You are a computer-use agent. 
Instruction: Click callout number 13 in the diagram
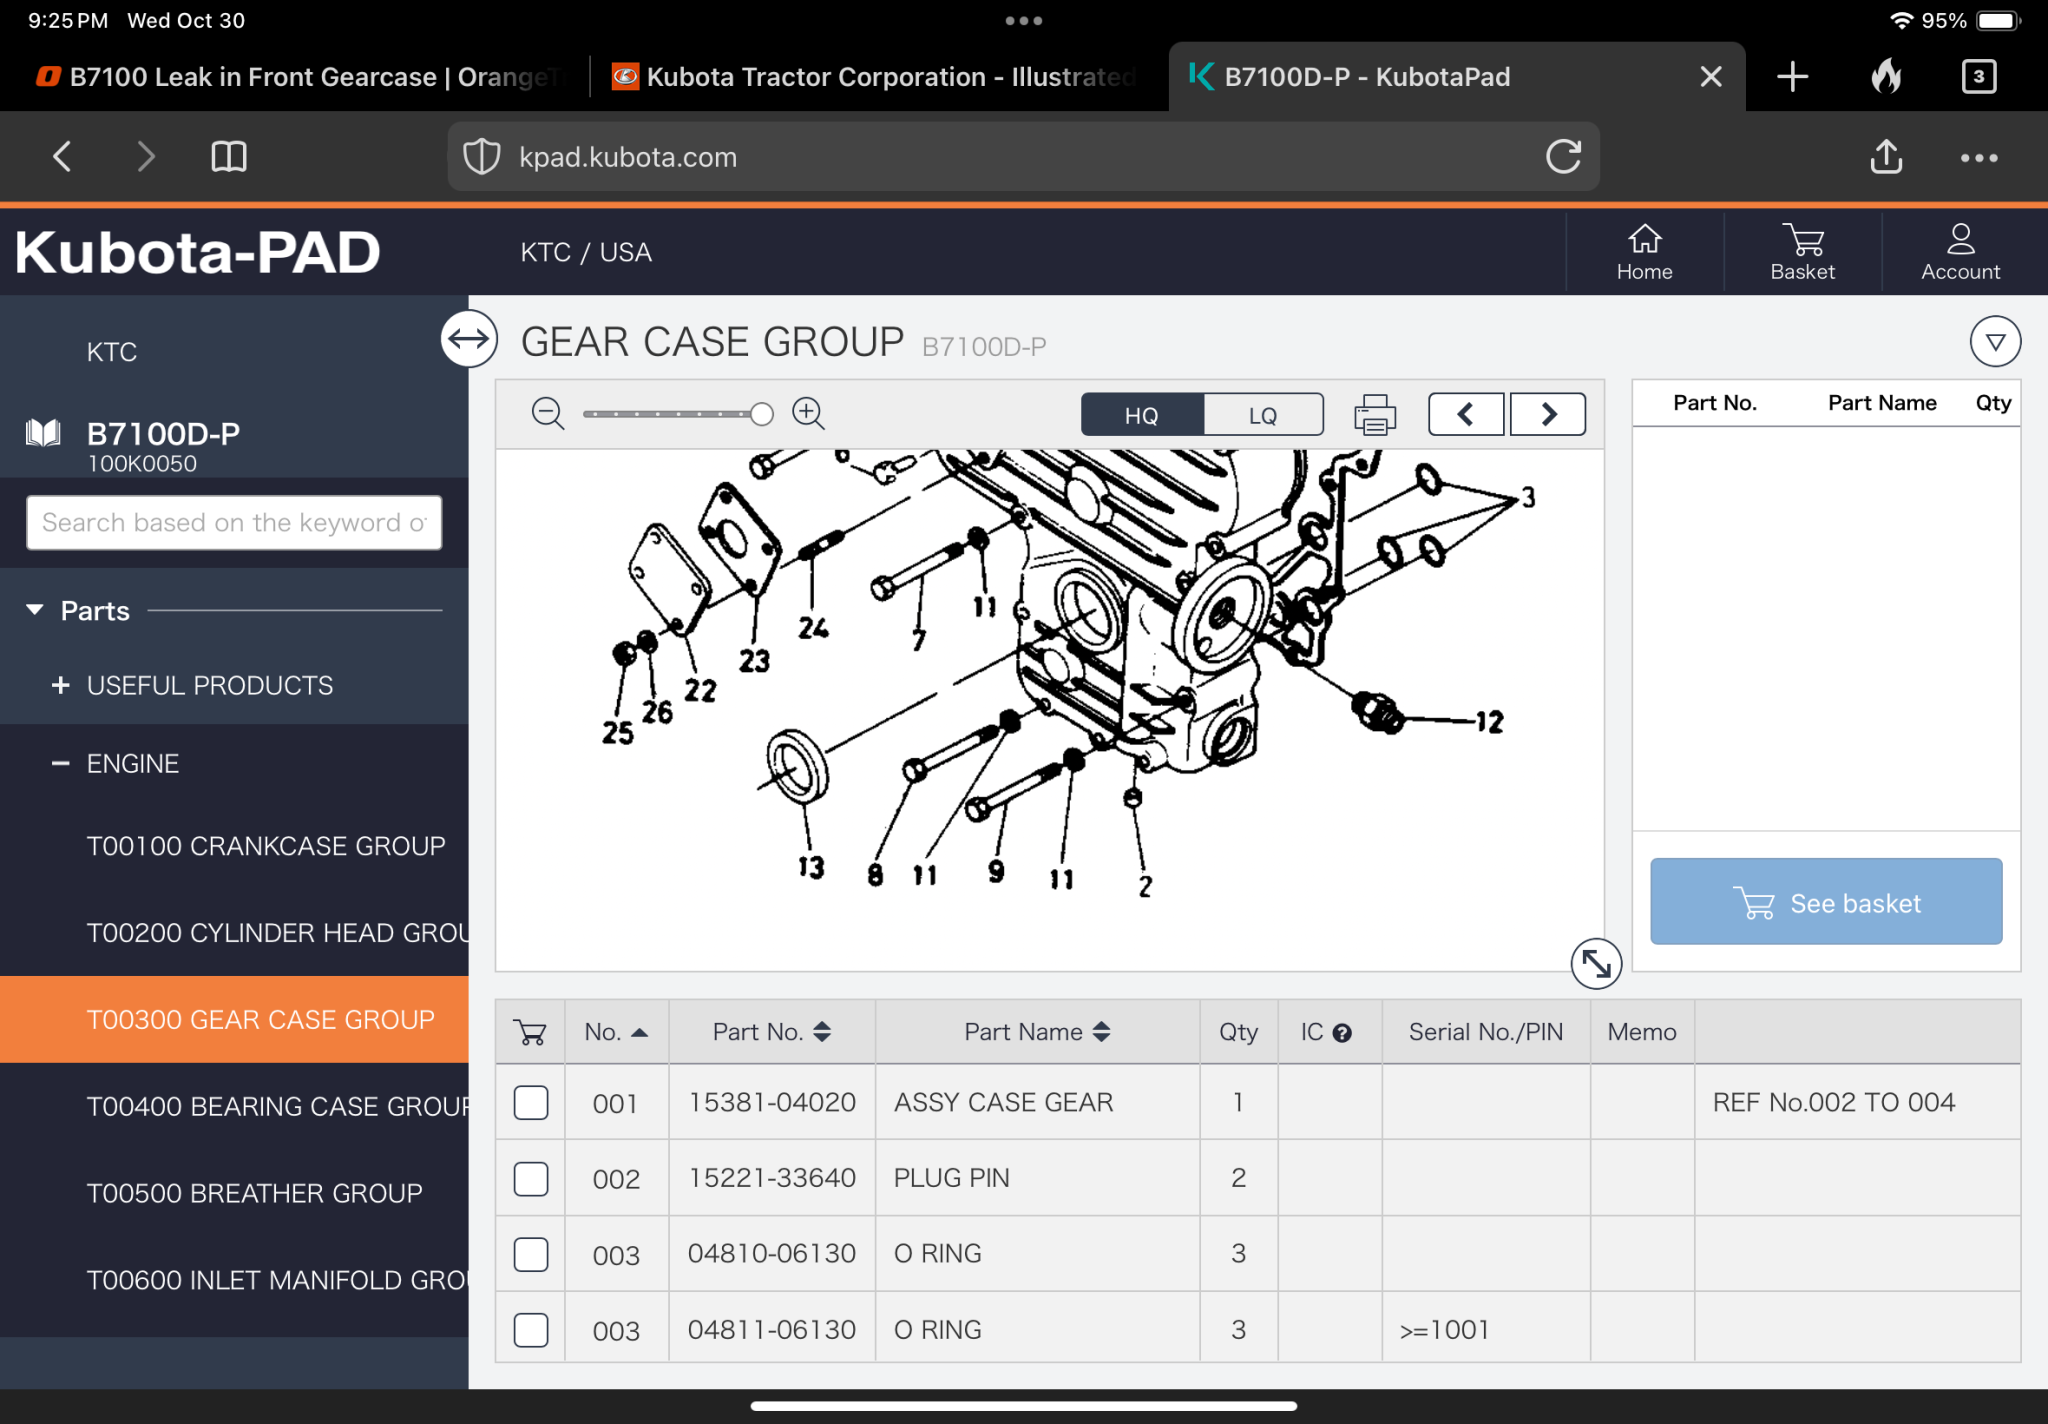[x=811, y=867]
